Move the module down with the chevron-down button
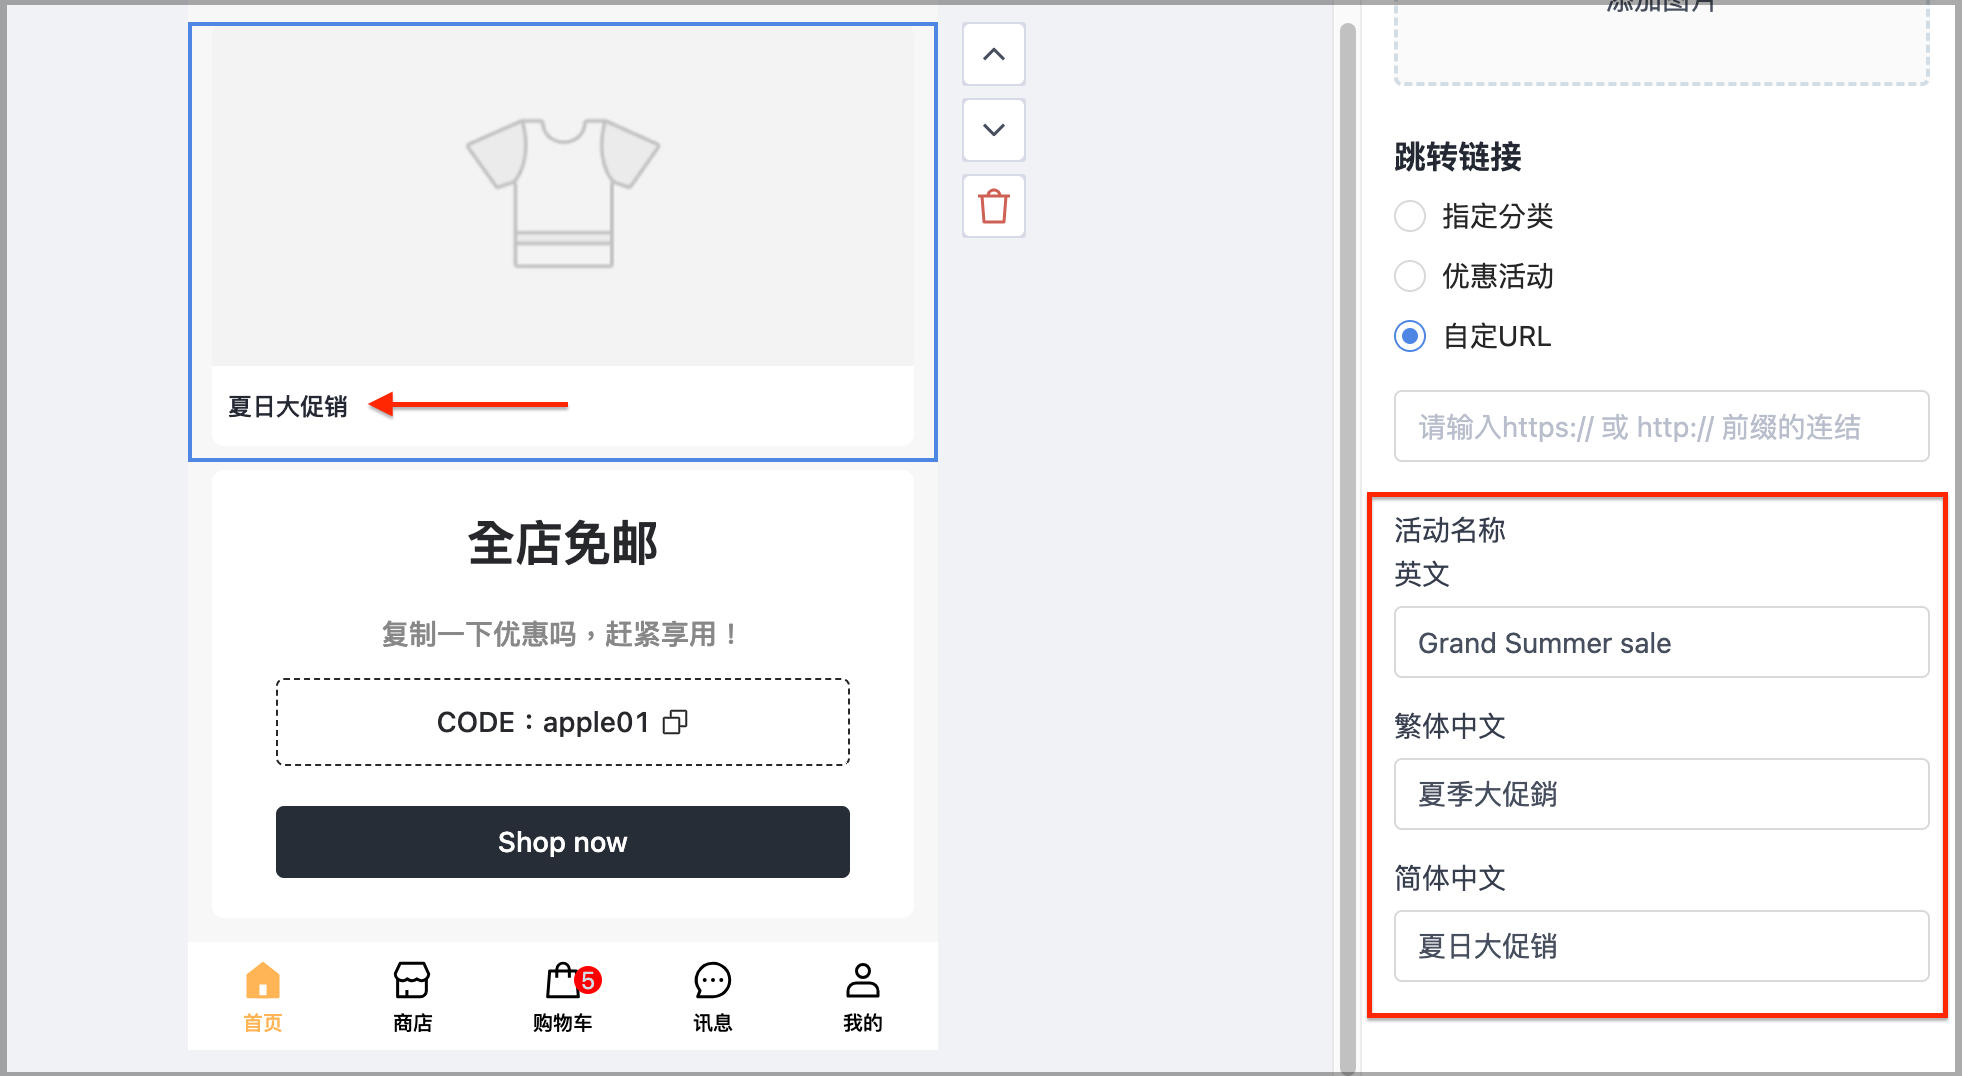 [993, 130]
